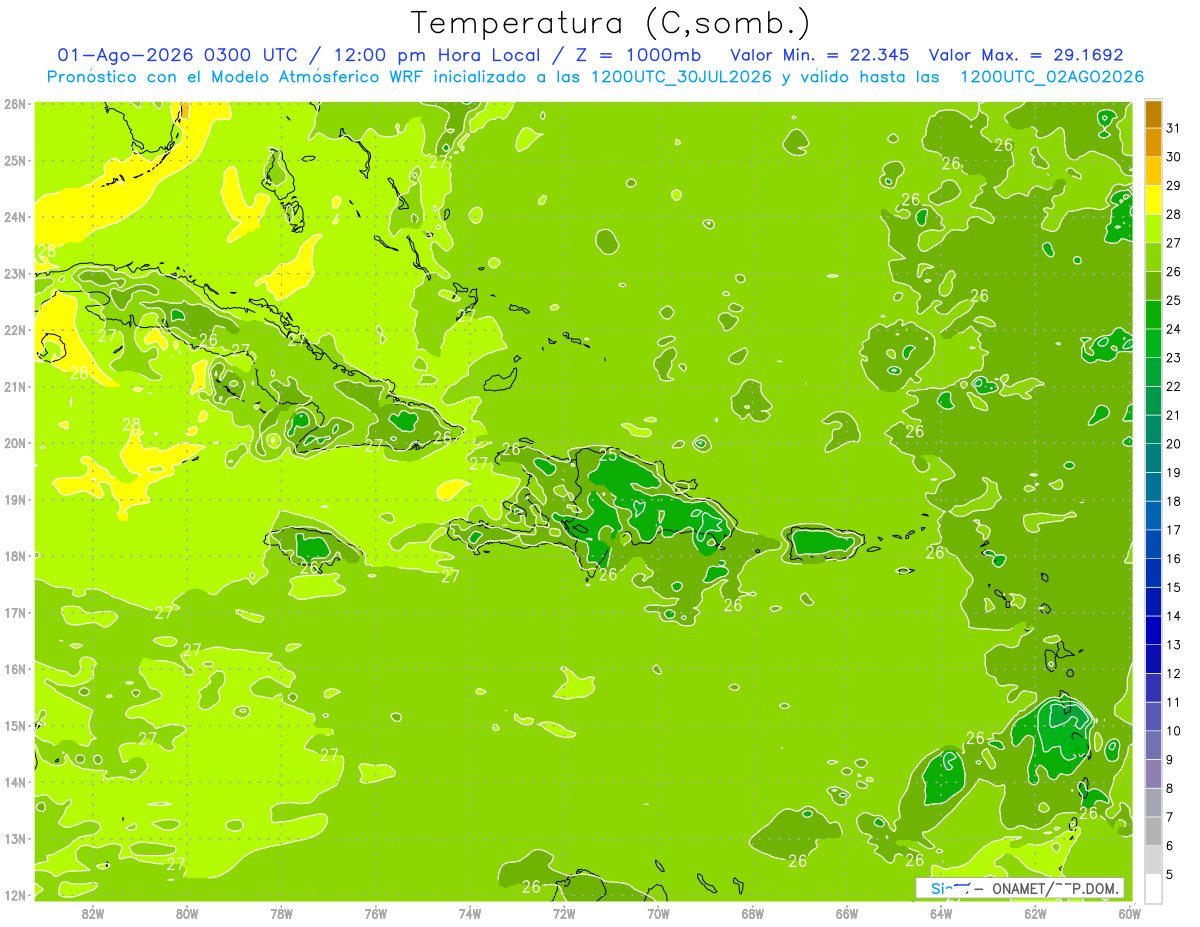Click the legend value 17

point(1174,530)
